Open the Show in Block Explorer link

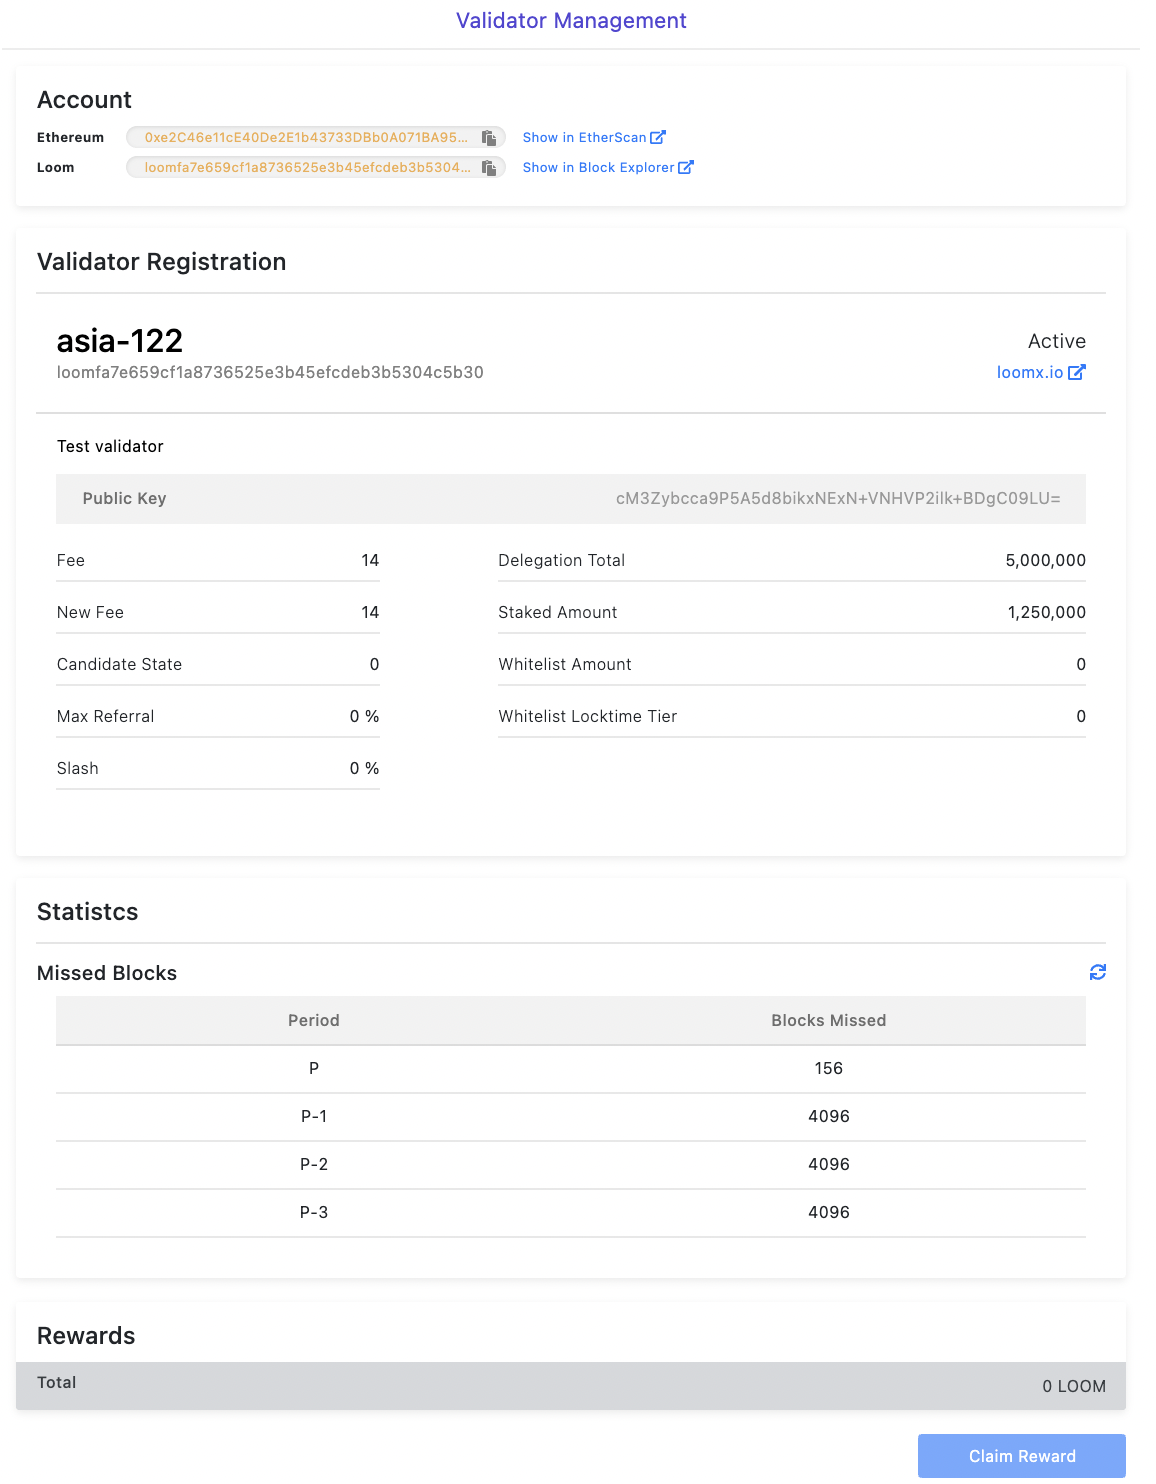tap(598, 167)
